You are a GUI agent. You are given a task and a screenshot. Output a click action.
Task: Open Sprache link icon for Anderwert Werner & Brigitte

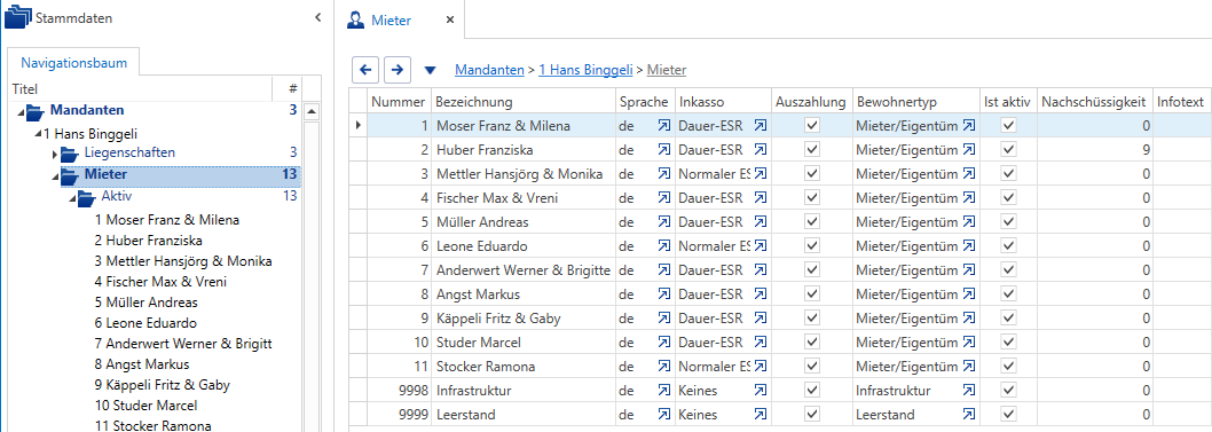click(664, 270)
